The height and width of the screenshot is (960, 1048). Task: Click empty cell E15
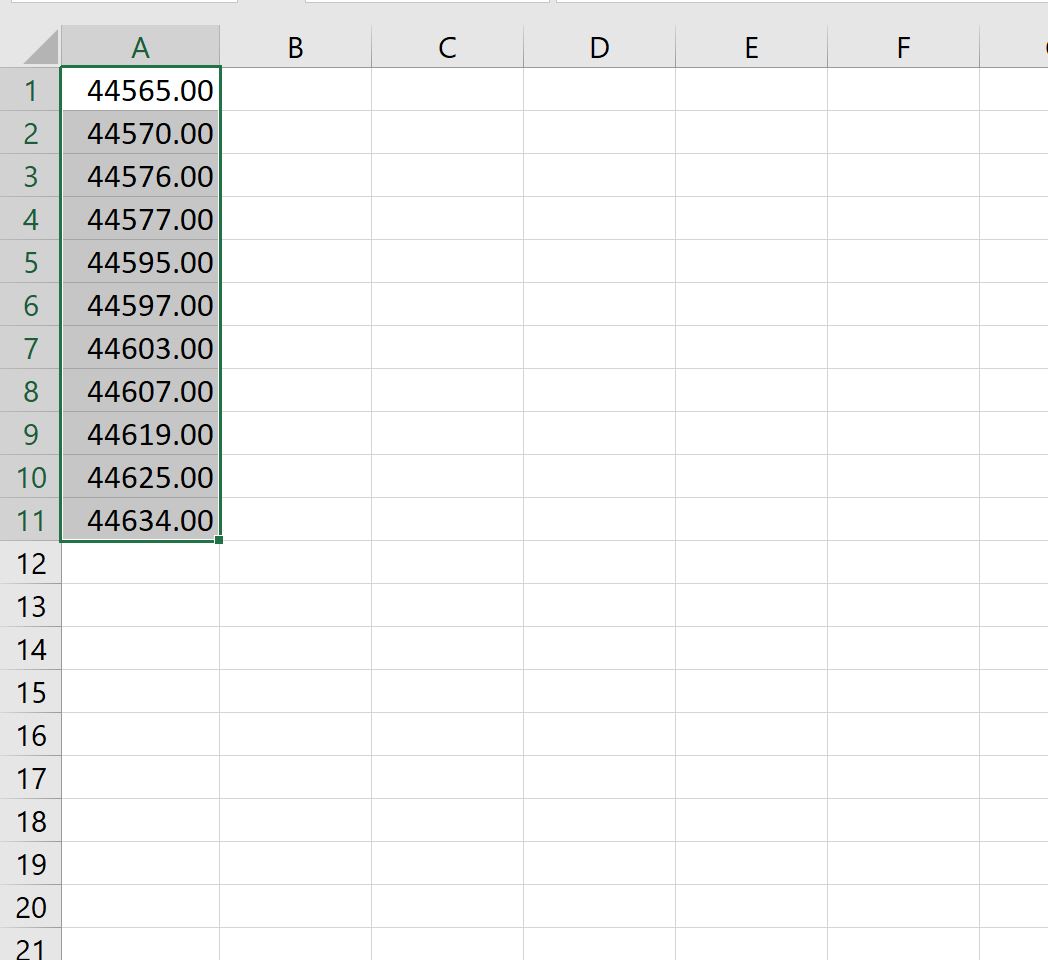coord(751,691)
